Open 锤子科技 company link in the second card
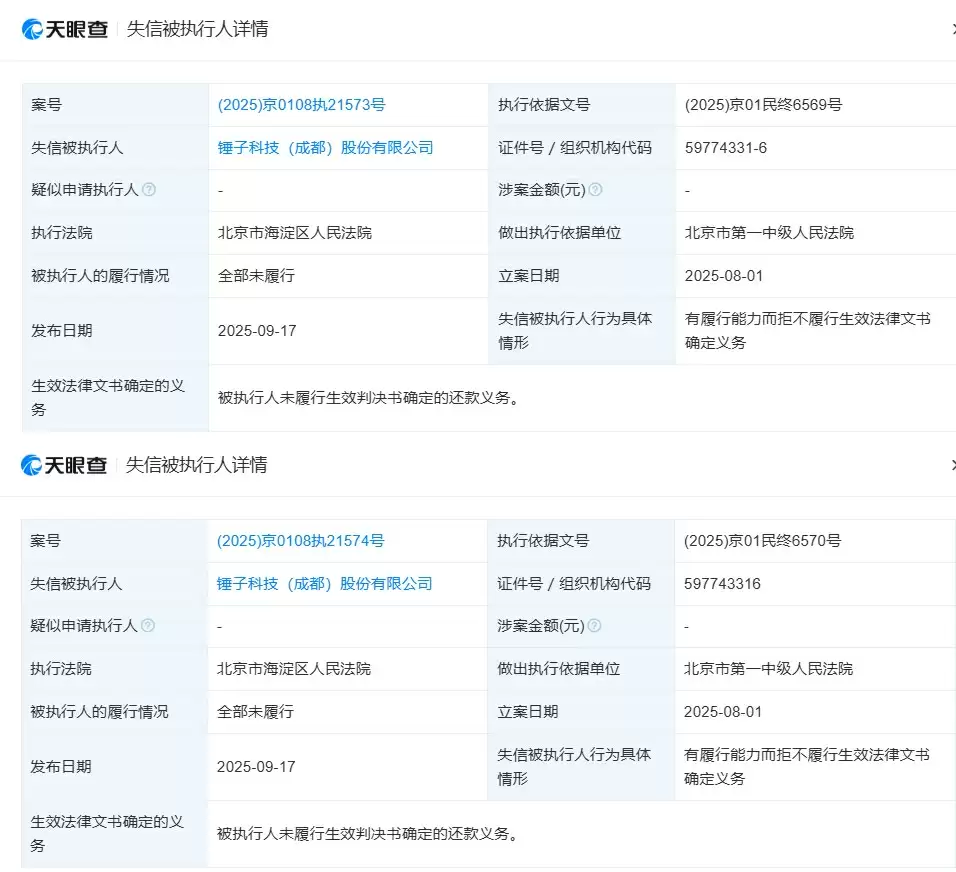This screenshot has width=956, height=872. [x=325, y=583]
